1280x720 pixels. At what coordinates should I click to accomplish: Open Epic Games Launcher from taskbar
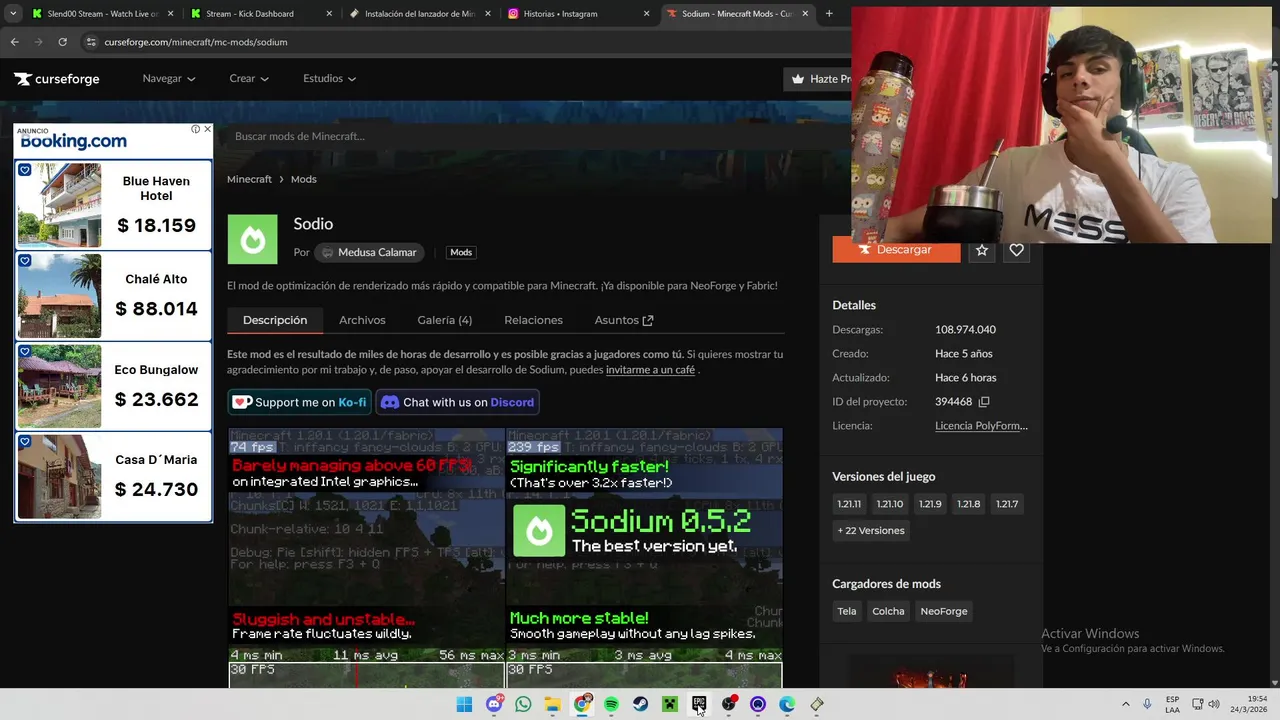pos(699,705)
